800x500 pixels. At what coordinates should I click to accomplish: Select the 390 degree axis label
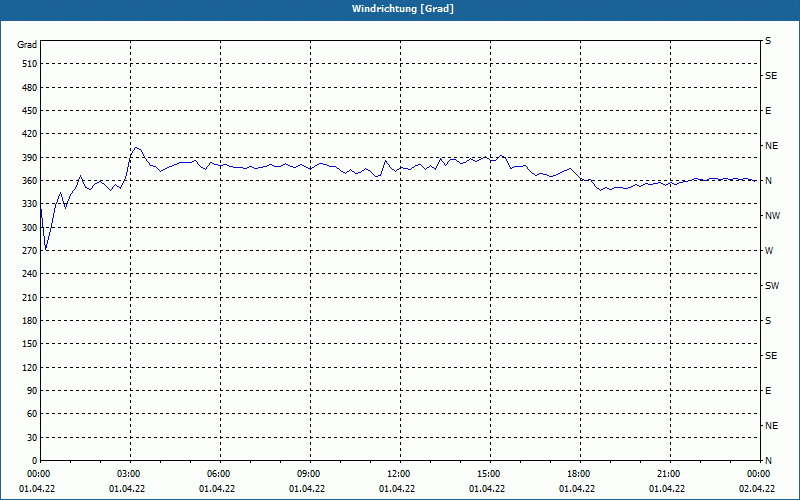point(30,158)
